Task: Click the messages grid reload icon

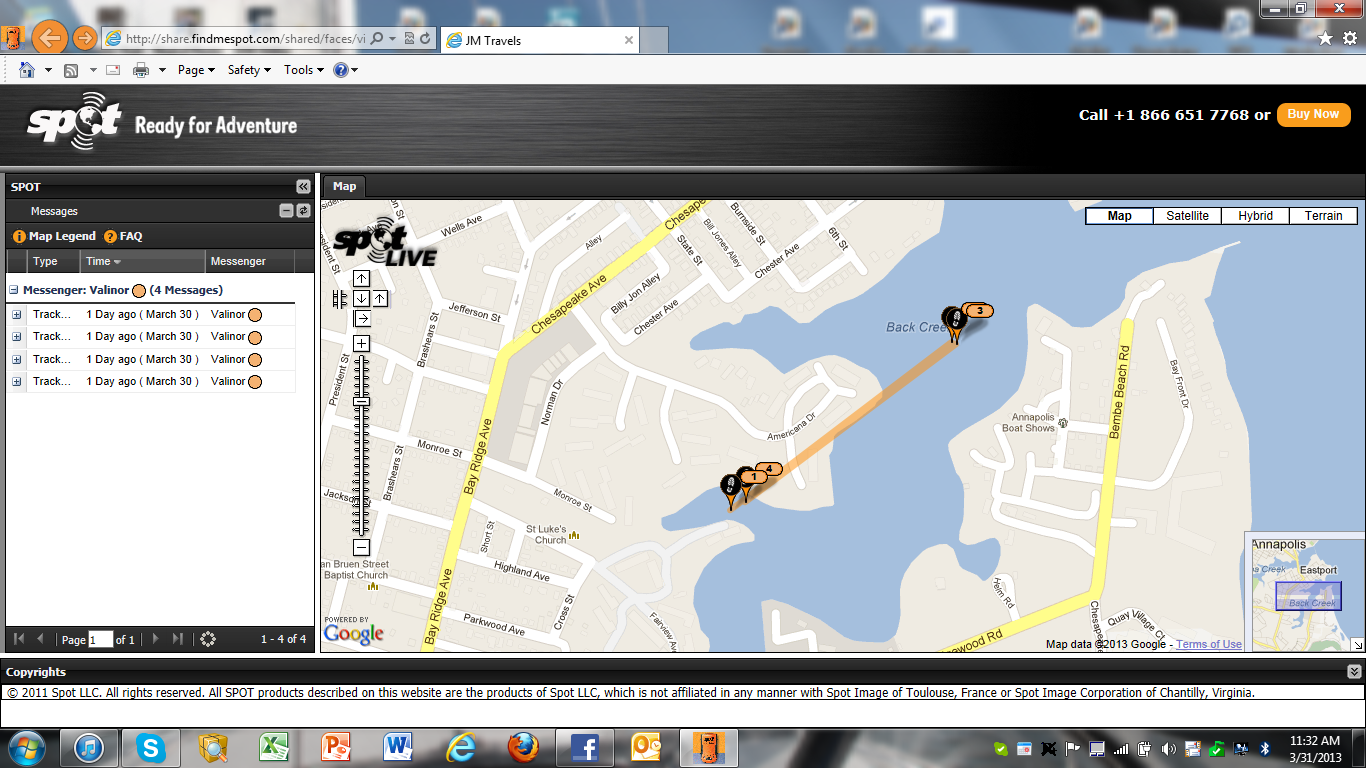Action: coord(208,639)
